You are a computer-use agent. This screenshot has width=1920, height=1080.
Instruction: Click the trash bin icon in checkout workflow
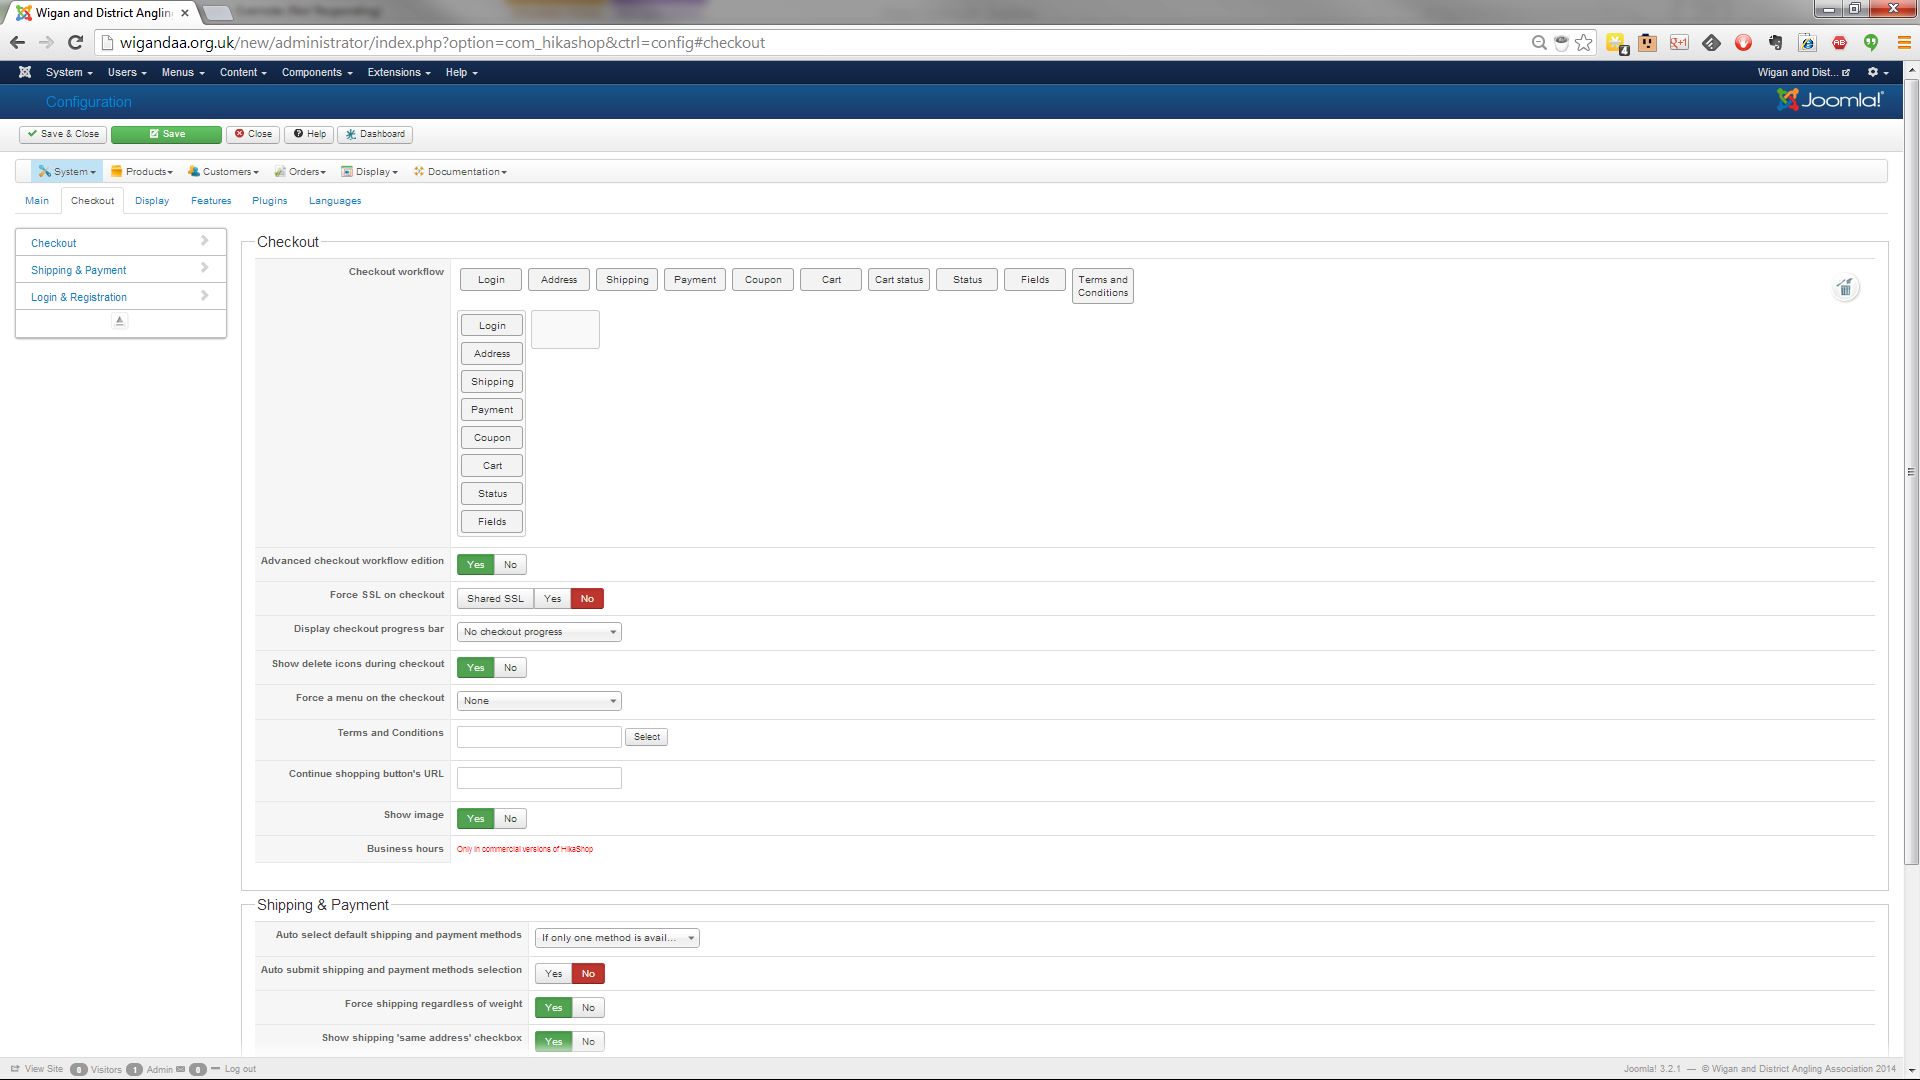click(x=1845, y=289)
